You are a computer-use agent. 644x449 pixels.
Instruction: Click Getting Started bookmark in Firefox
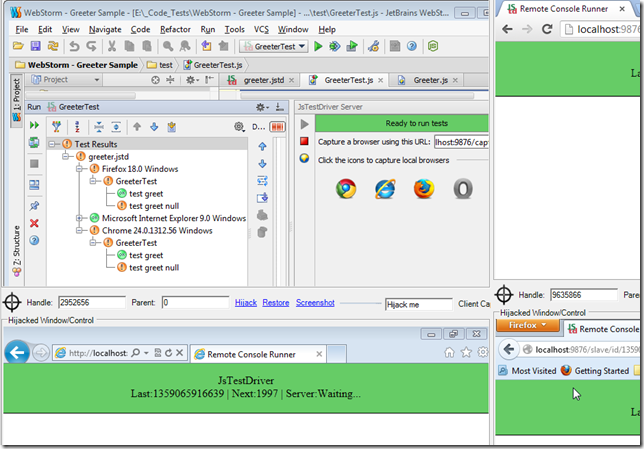pos(595,371)
